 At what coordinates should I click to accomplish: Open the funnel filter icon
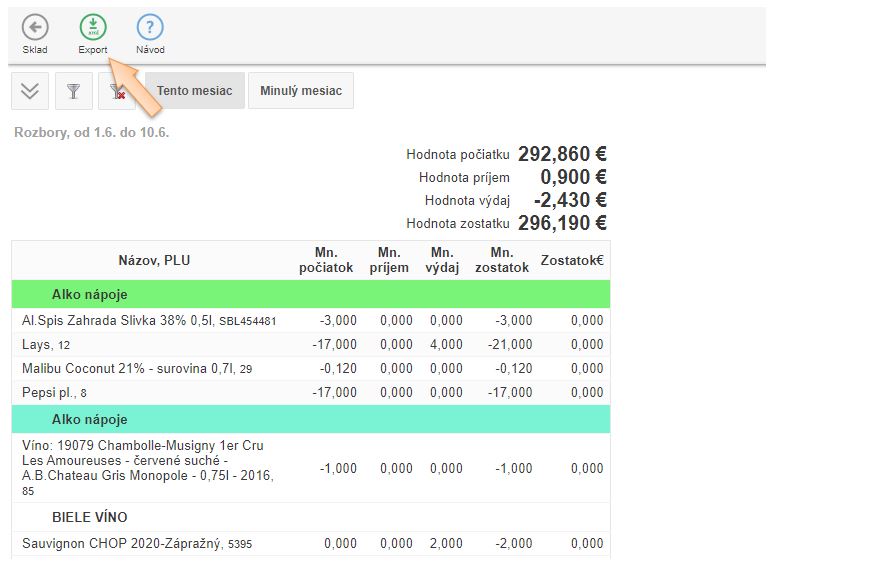[73, 91]
